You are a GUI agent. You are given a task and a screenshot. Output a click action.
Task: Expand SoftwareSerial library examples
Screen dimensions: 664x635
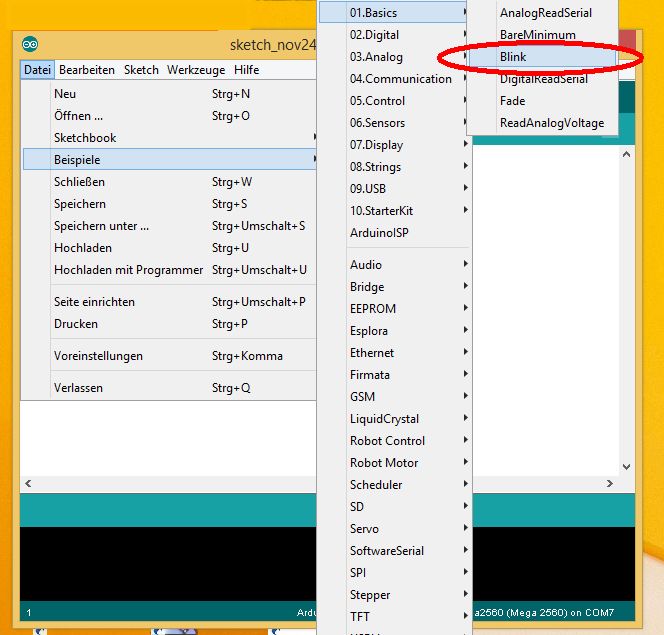[395, 551]
